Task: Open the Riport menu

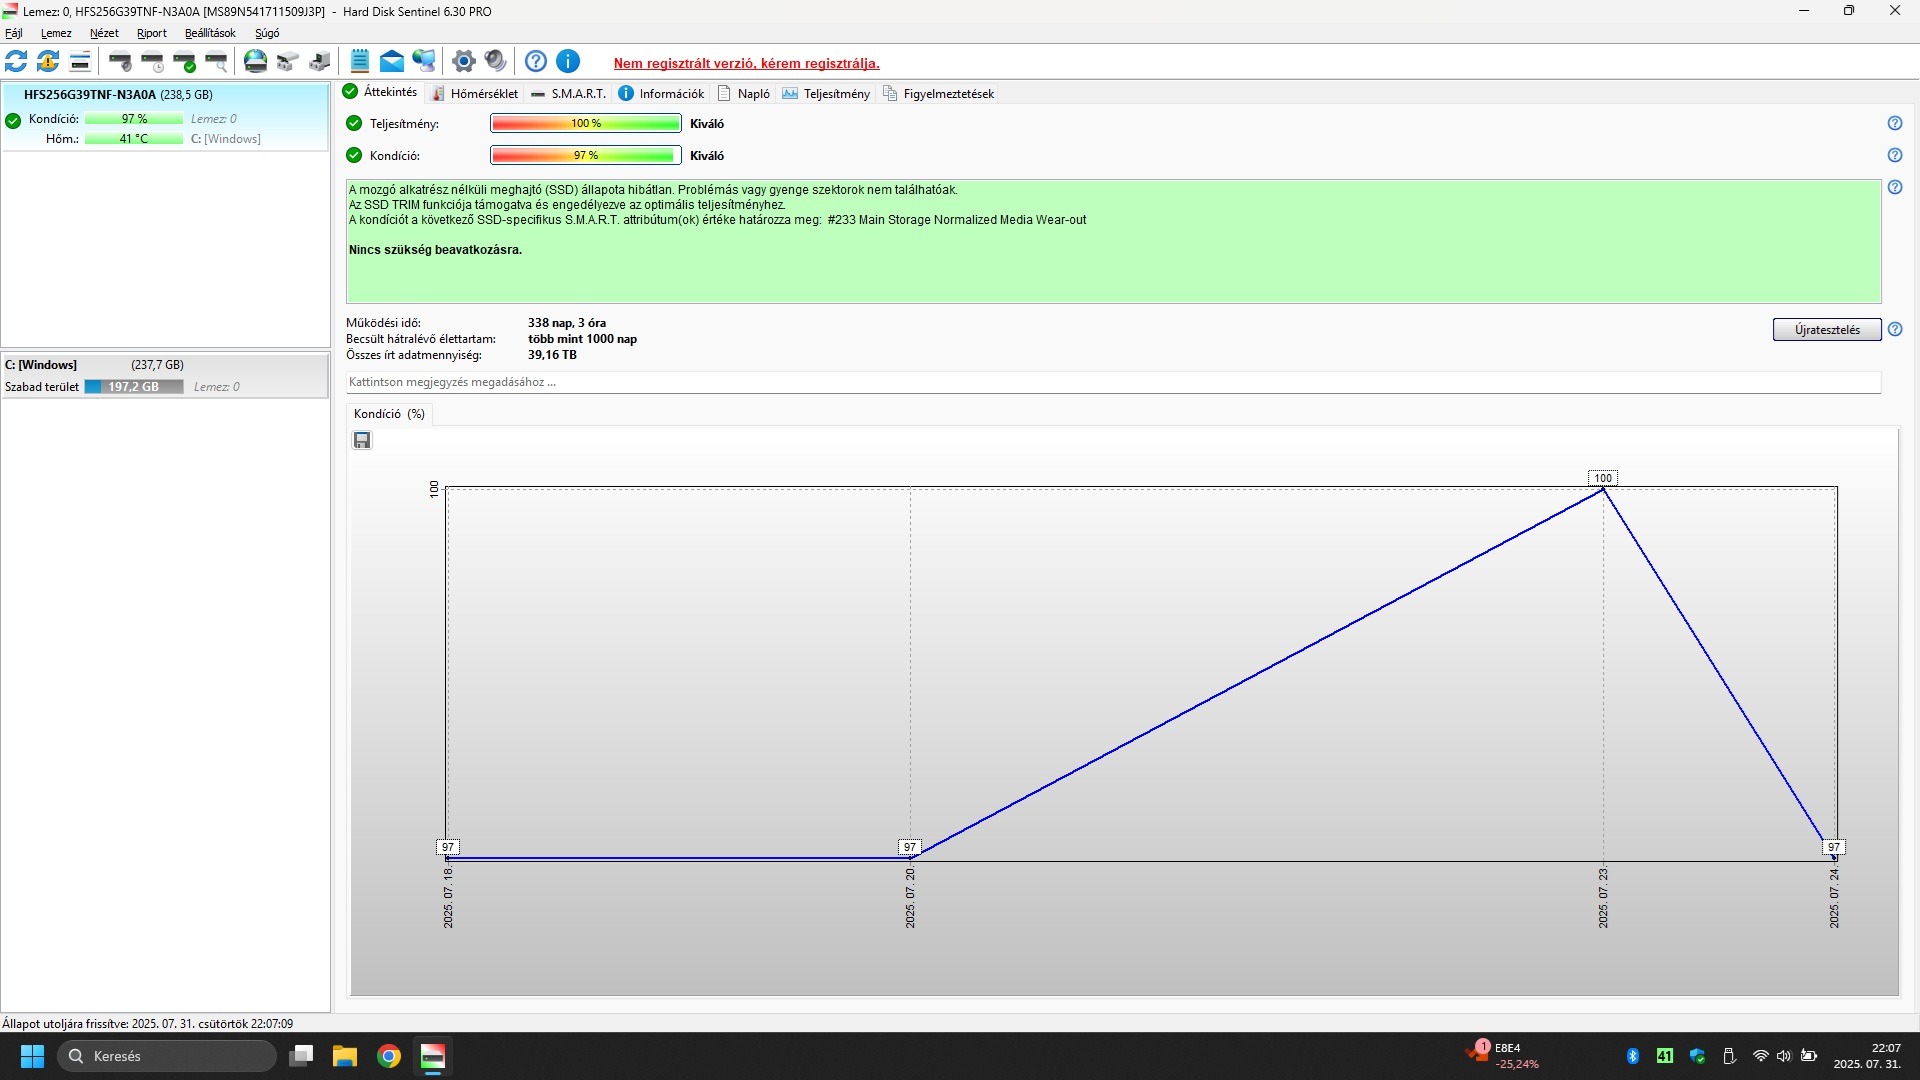Action: click(x=151, y=33)
